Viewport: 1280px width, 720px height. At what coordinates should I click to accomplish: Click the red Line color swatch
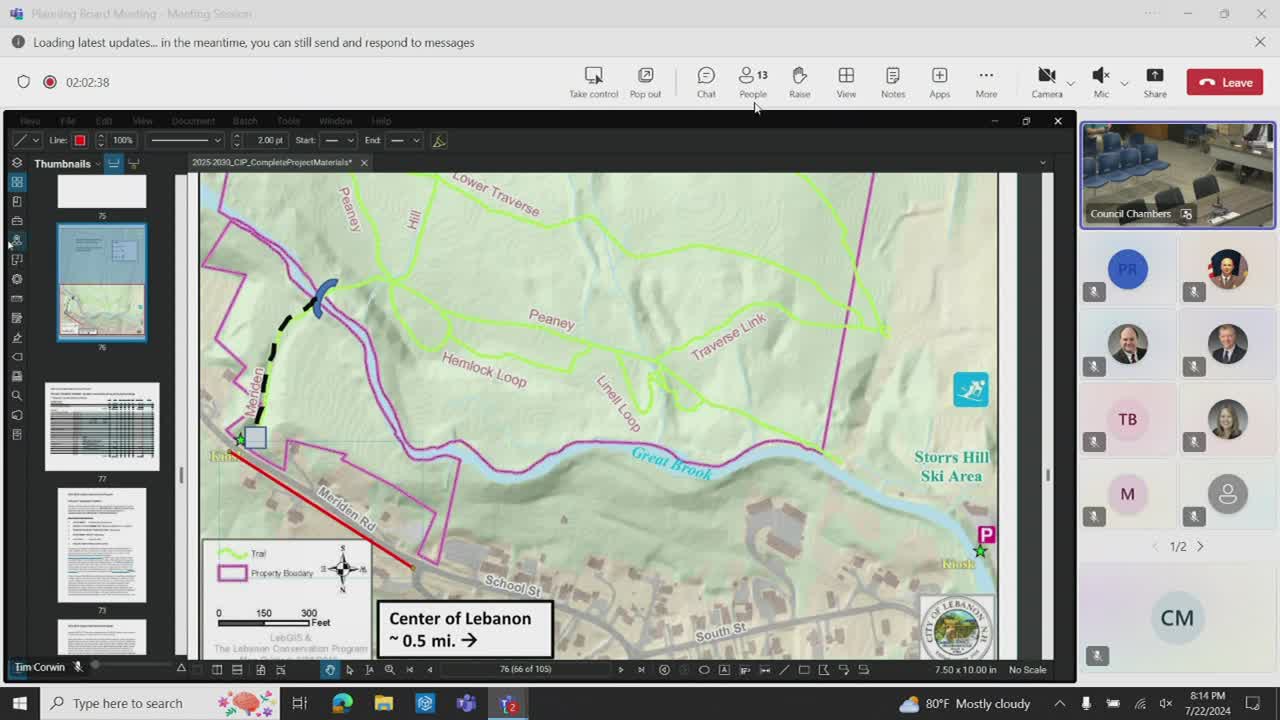tap(80, 141)
